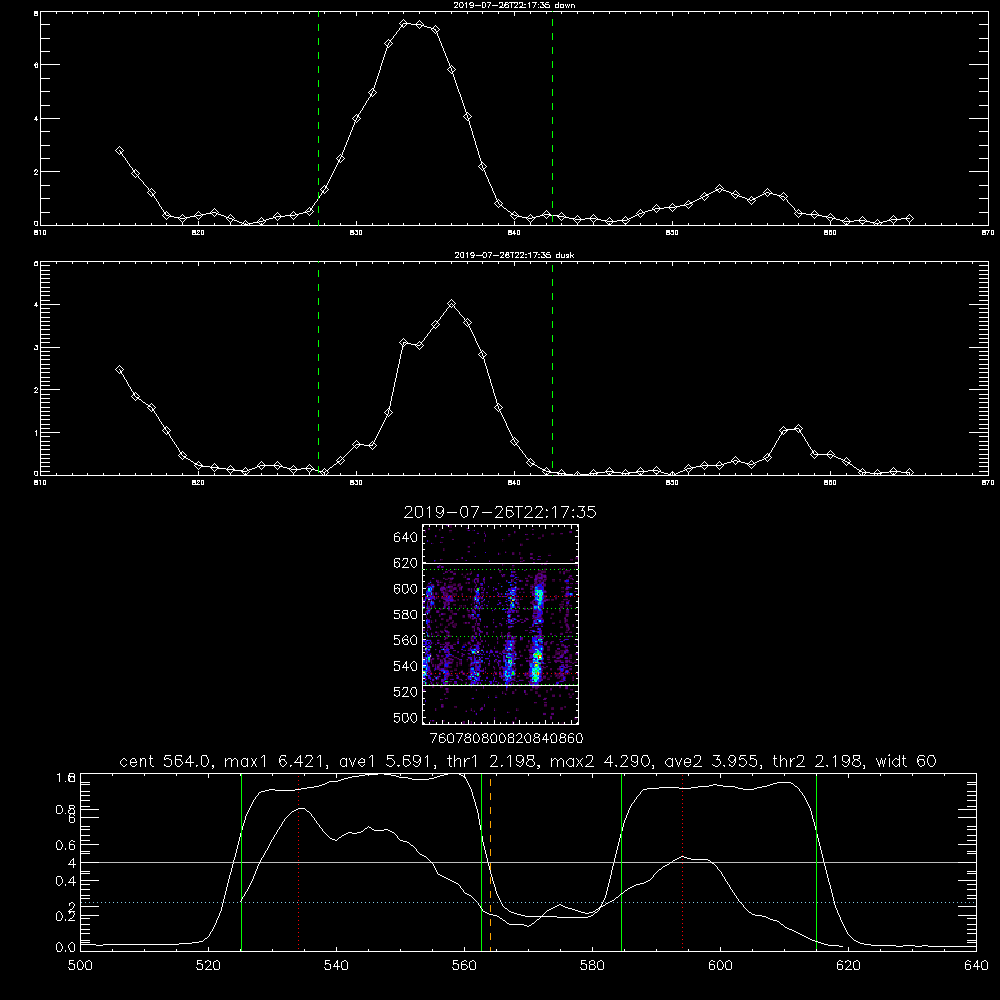This screenshot has width=1000, height=1000.
Task: Click the lower white horizontal line in heatmap
Action: click(500, 685)
